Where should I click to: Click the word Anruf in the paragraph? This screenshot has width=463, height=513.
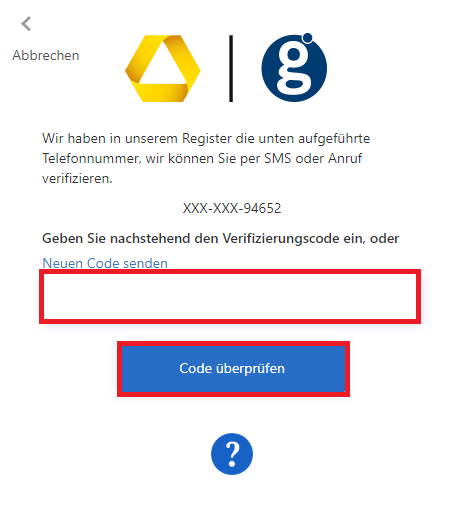[x=345, y=158]
